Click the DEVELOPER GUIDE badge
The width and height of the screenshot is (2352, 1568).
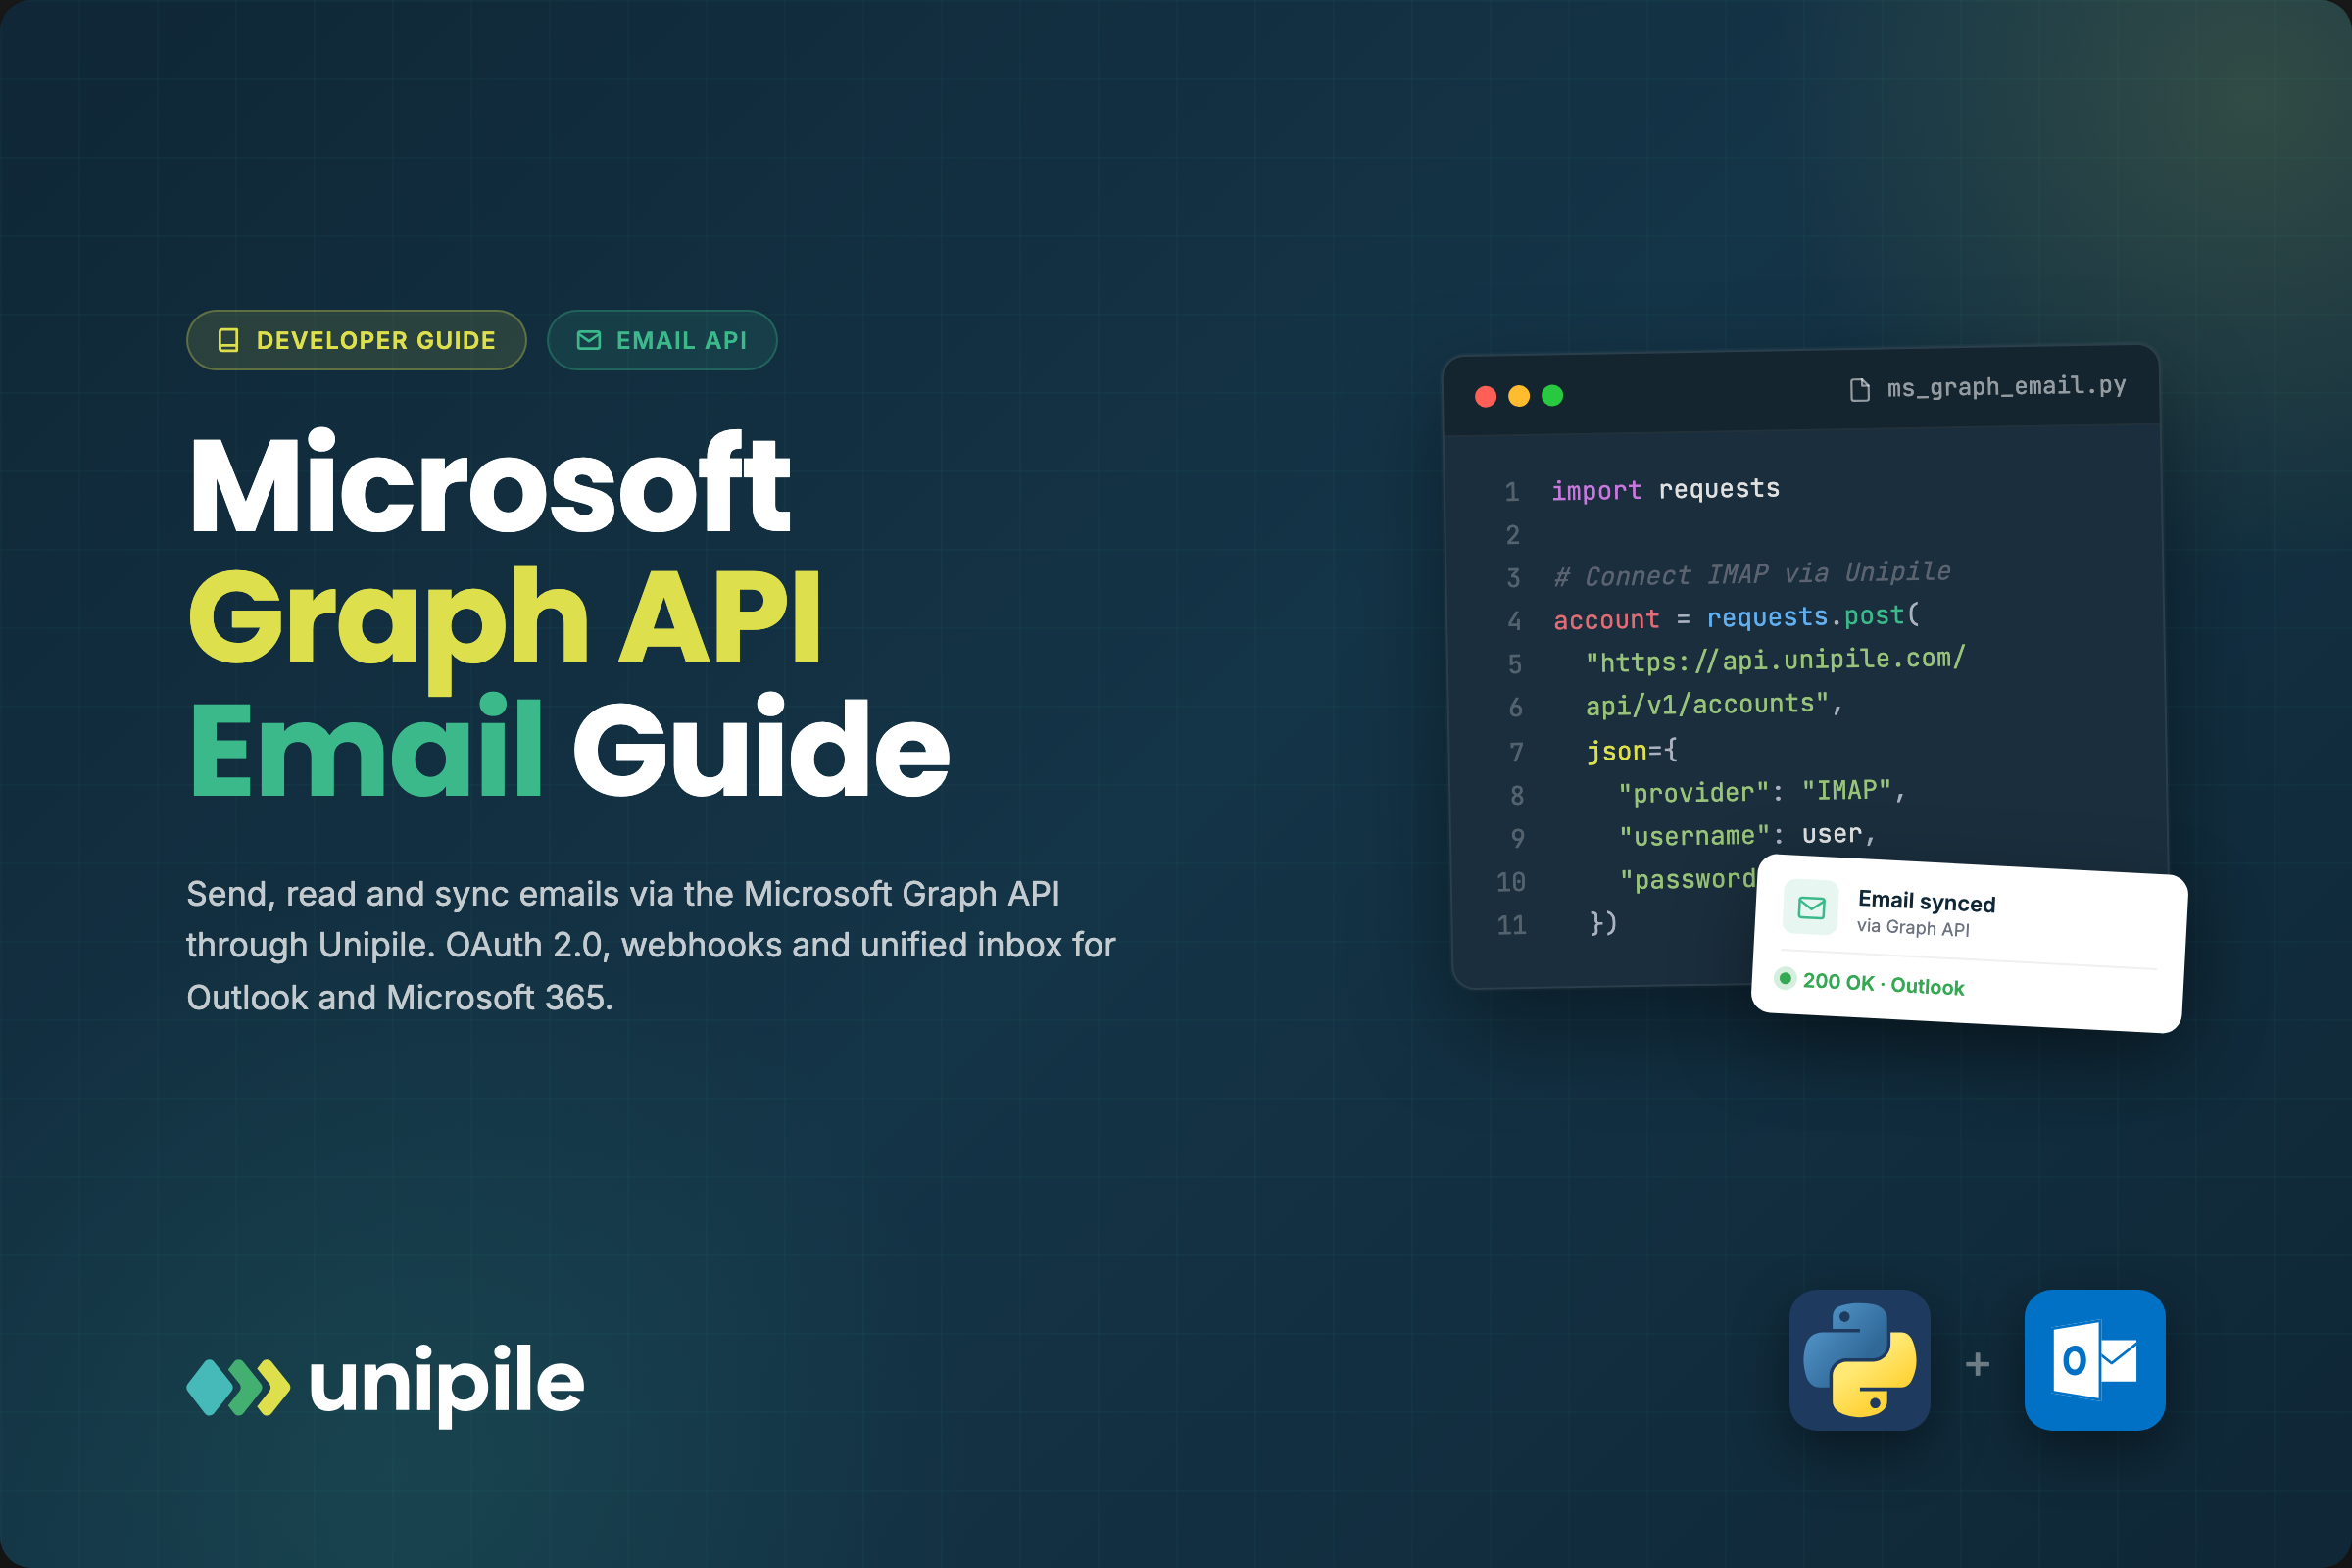(356, 340)
